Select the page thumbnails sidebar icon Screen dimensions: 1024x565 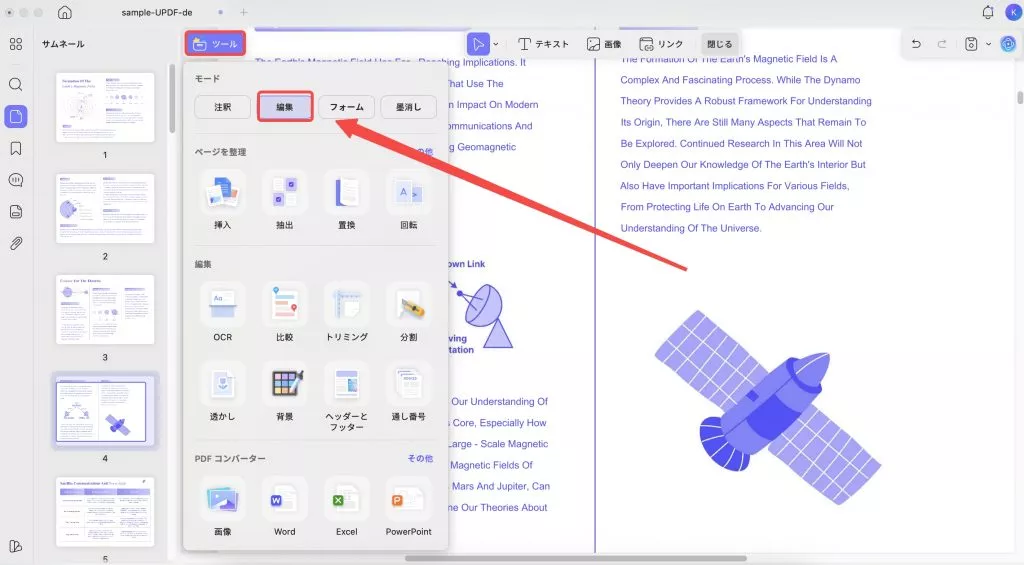[16, 116]
